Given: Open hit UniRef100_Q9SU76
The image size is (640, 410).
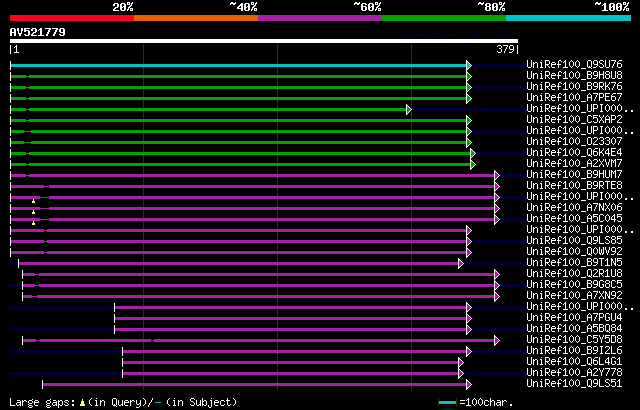Looking at the screenshot, I should (574, 64).
